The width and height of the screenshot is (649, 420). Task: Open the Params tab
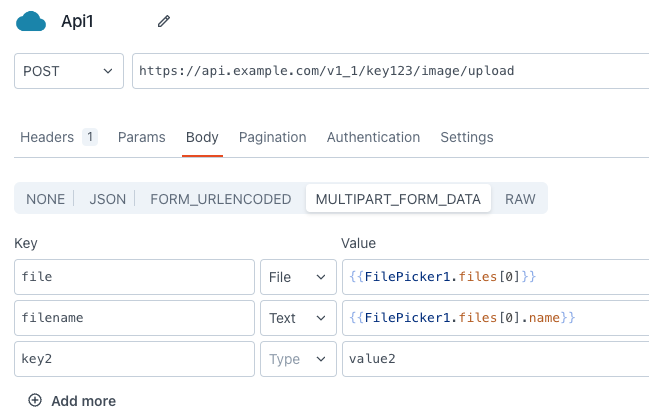(x=141, y=137)
